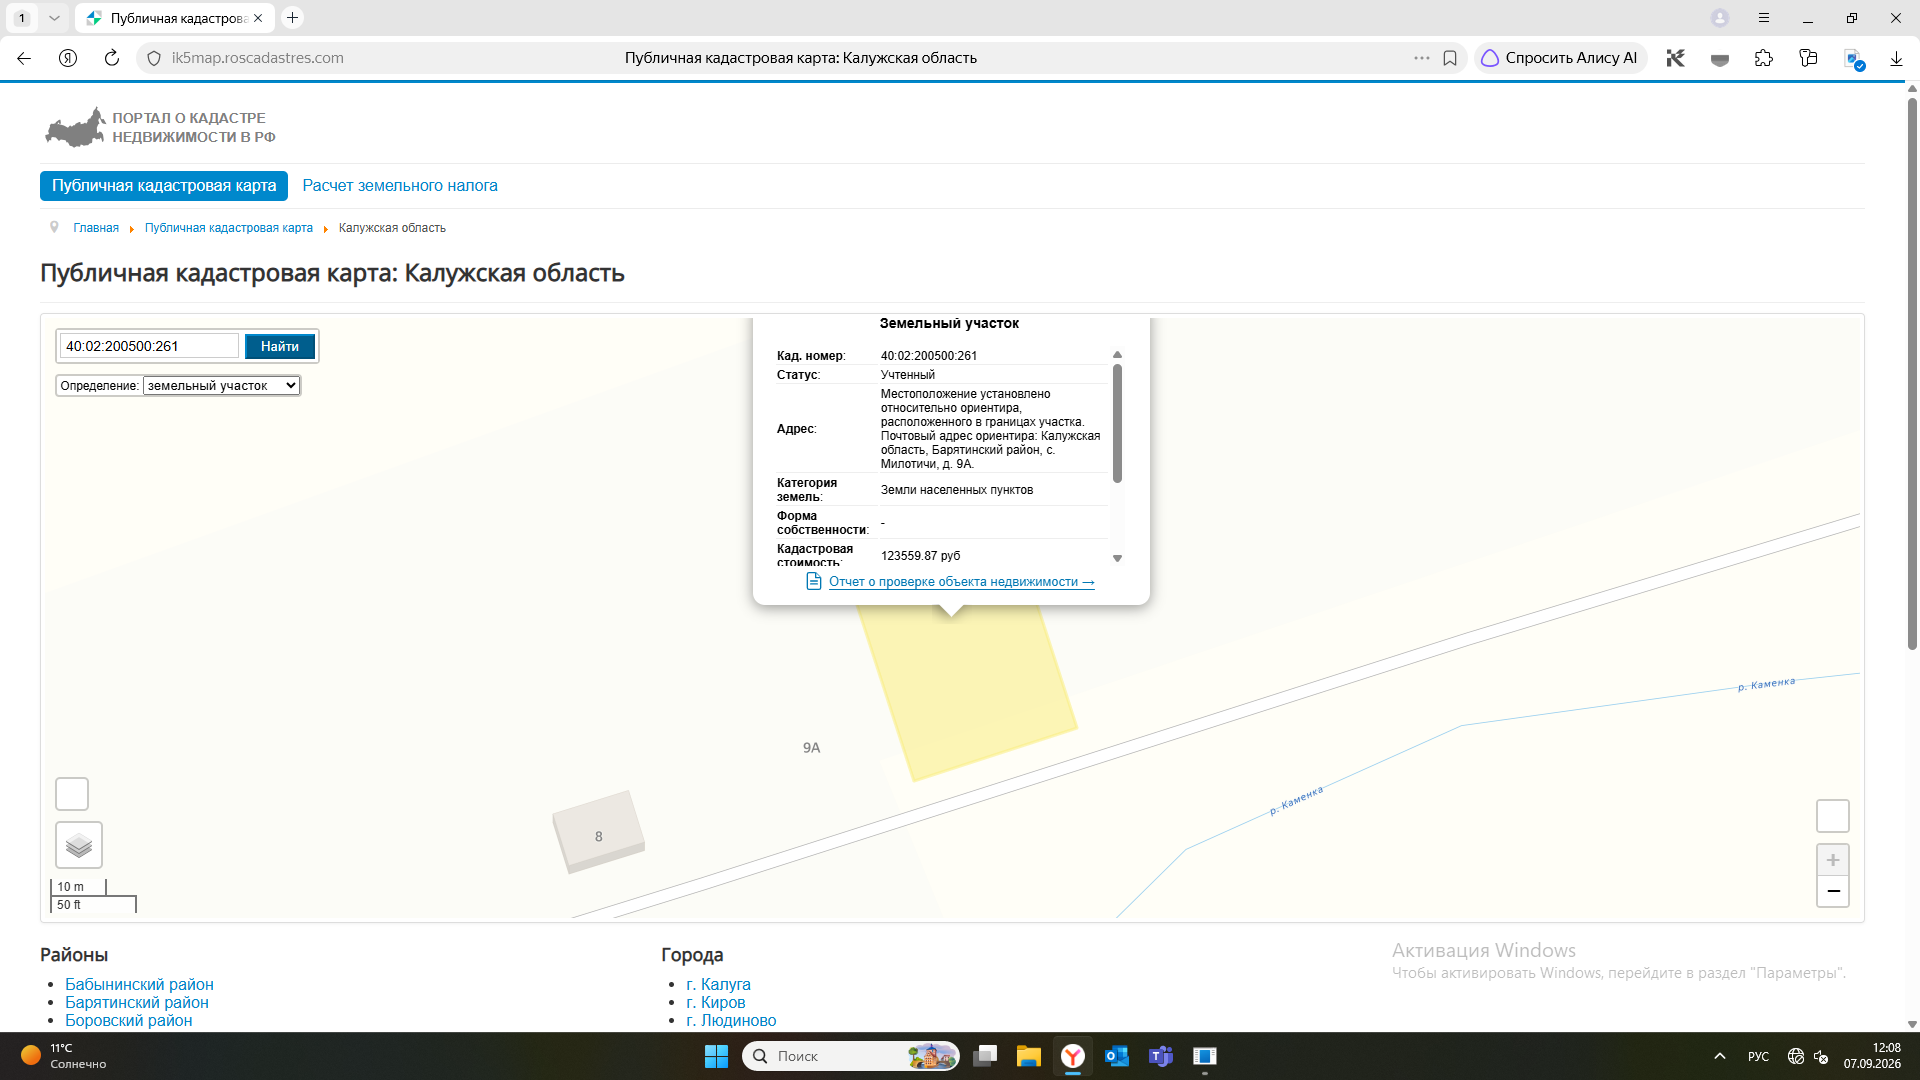Image resolution: width=1920 pixels, height=1080 pixels.
Task: Launch Outlook from the taskbar
Action: [1117, 1056]
